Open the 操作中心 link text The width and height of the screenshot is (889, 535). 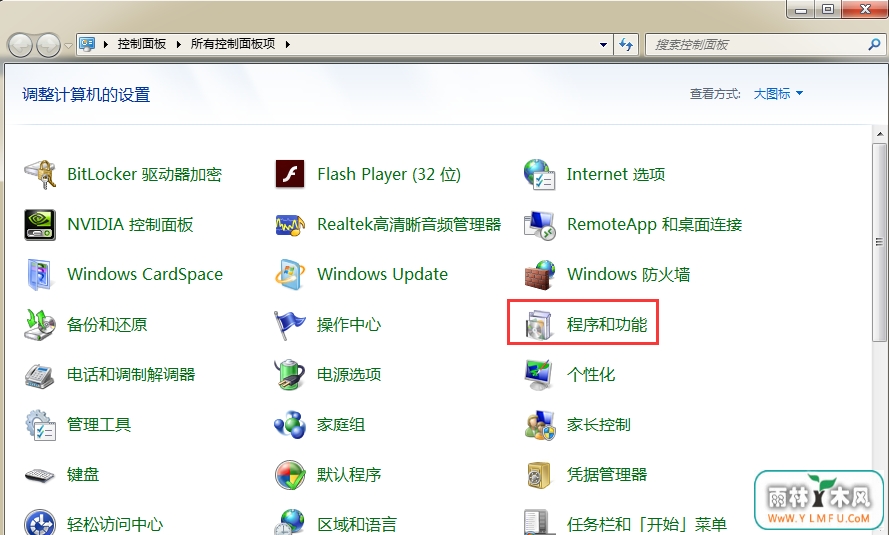[349, 325]
